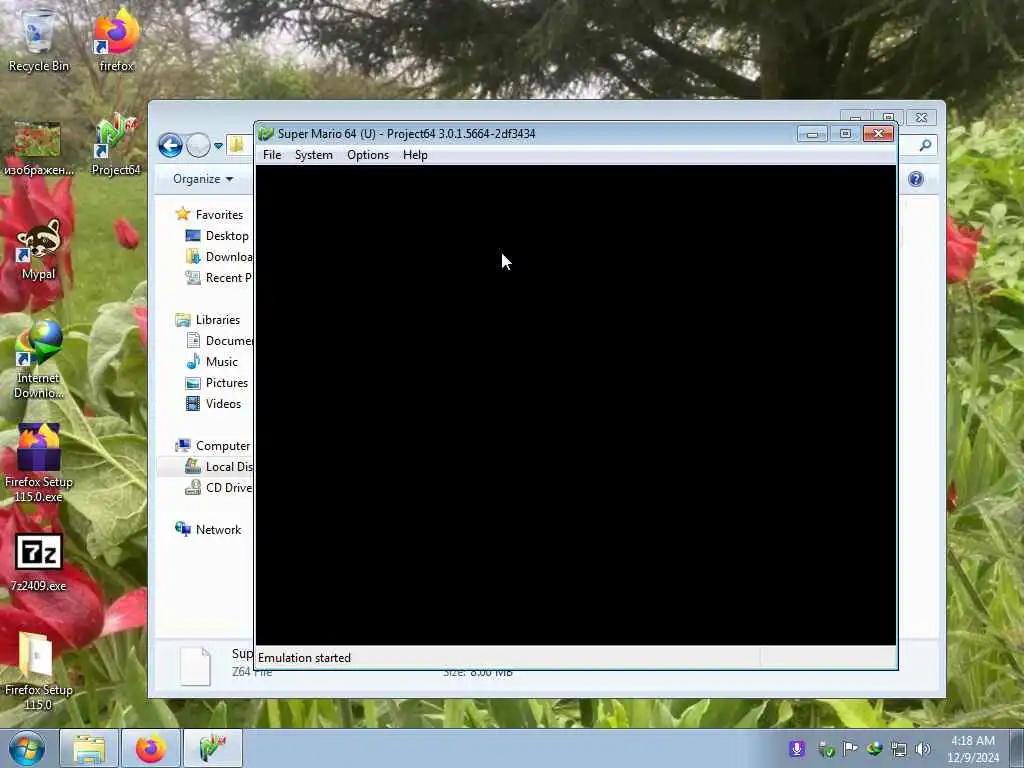Image resolution: width=1024 pixels, height=768 pixels.
Task: Select the изображен... image desktop icon
Action: [39, 148]
